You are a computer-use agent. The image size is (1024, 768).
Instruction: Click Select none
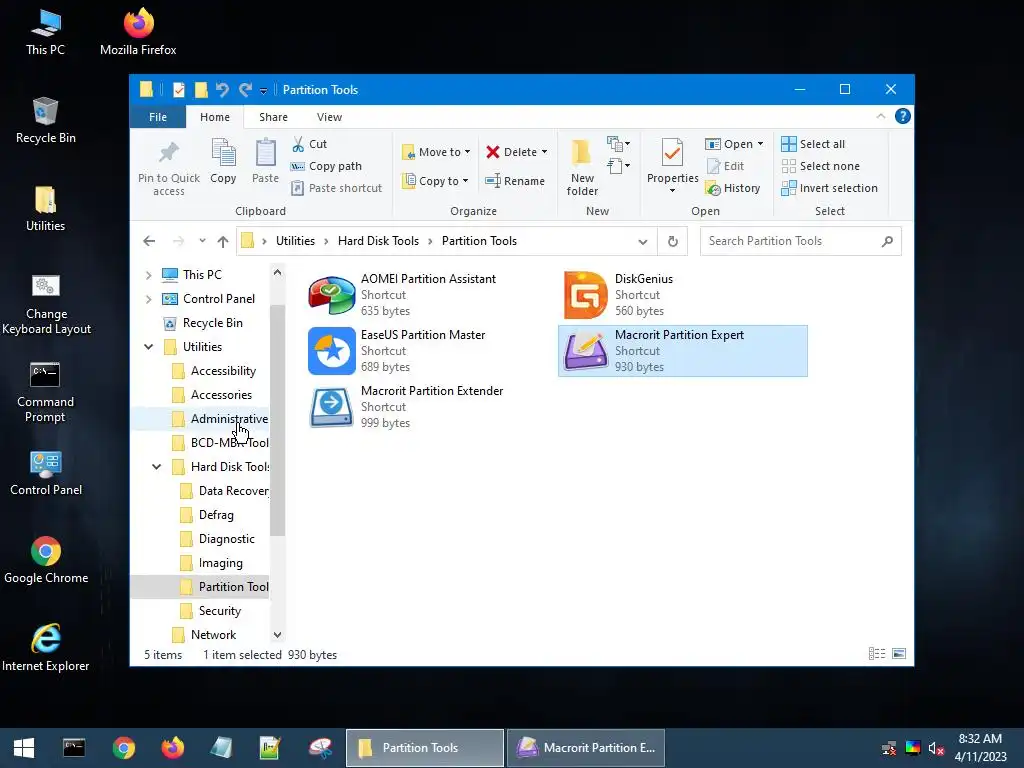(821, 166)
